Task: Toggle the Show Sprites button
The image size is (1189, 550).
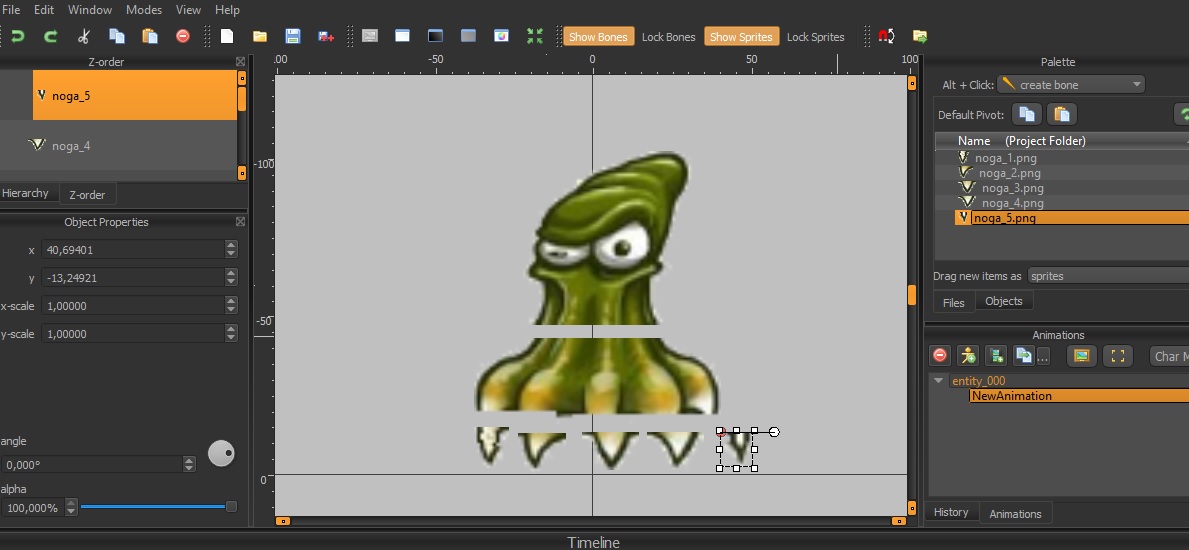Action: click(741, 37)
